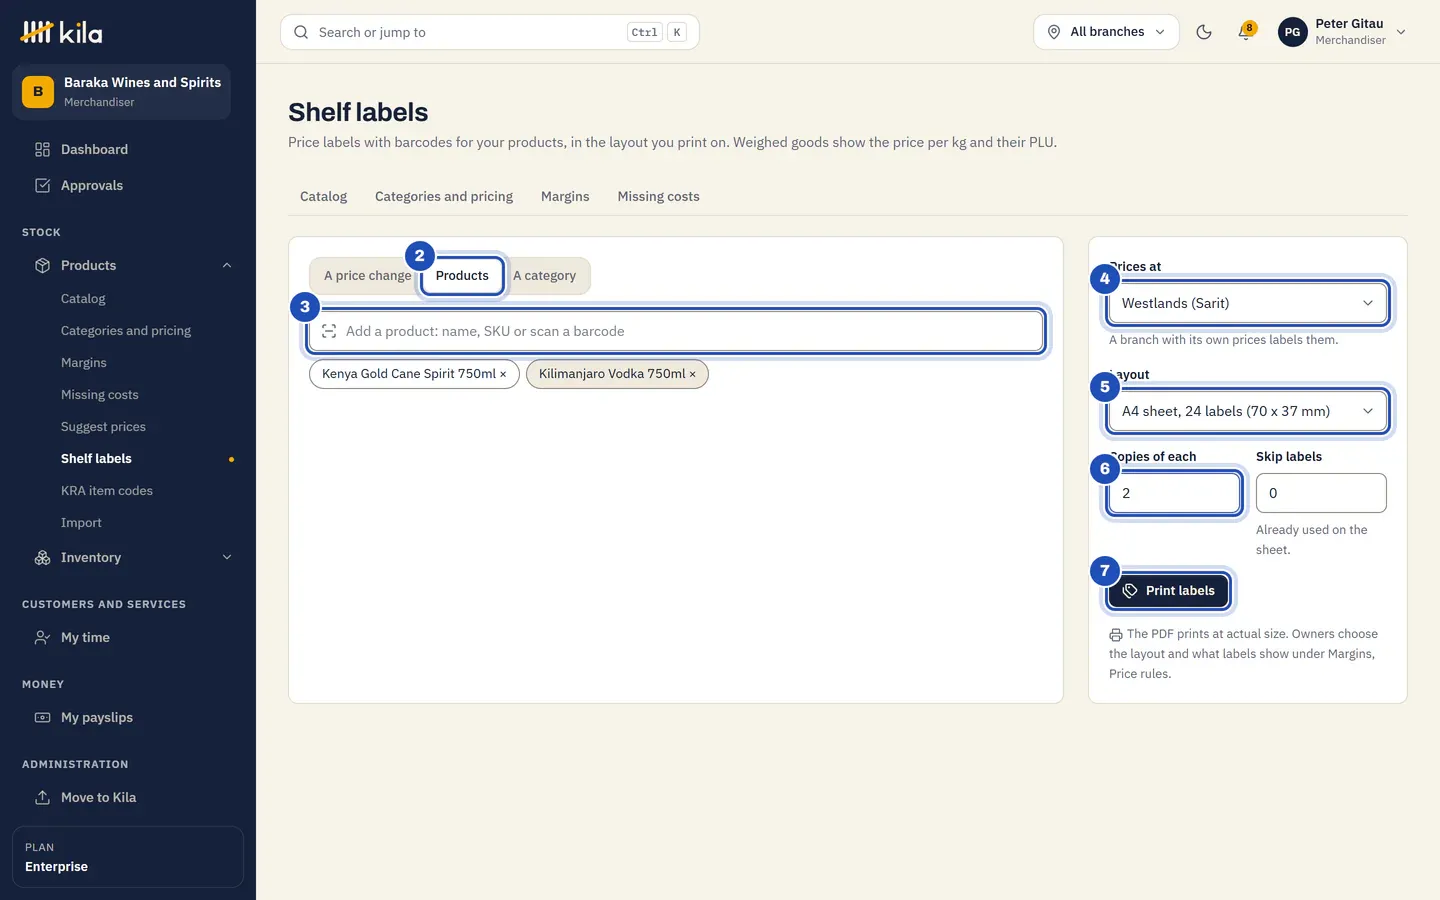Viewport: 1440px width, 900px height.
Task: Open the Westlands (Sarit) prices dropdown
Action: click(1247, 303)
